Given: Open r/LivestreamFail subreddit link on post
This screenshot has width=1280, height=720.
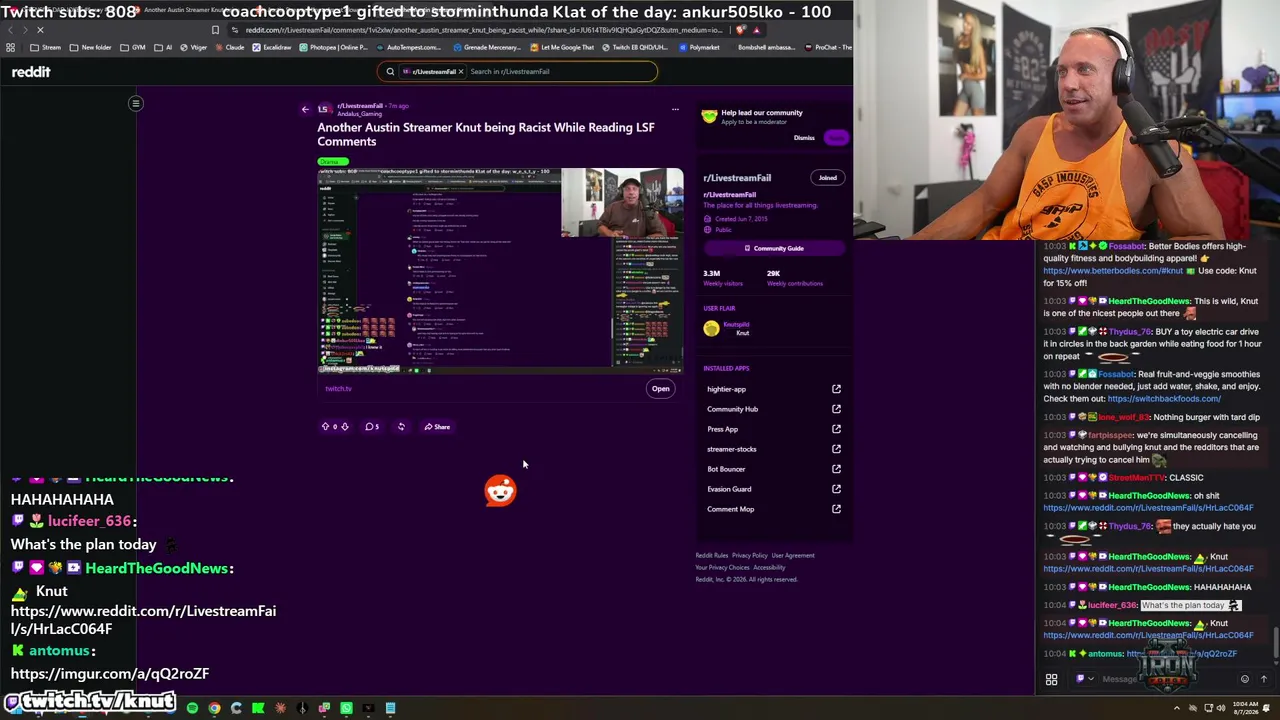Looking at the screenshot, I should pyautogui.click(x=360, y=106).
